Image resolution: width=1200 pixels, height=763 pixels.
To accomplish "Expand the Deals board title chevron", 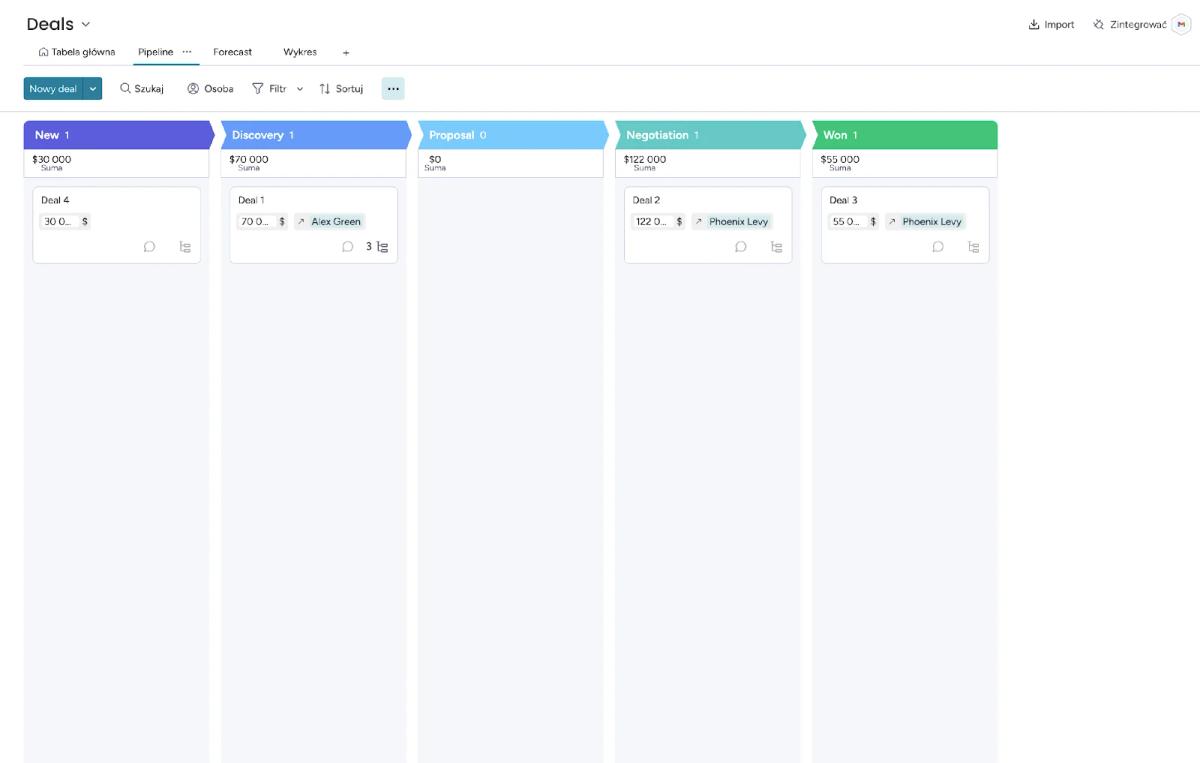I will click(85, 25).
